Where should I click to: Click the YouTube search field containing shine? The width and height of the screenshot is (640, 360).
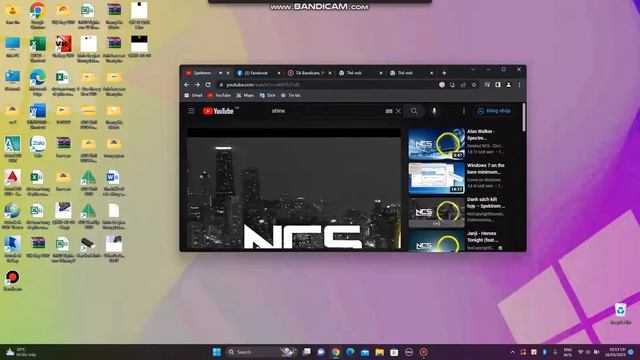click(x=327, y=111)
